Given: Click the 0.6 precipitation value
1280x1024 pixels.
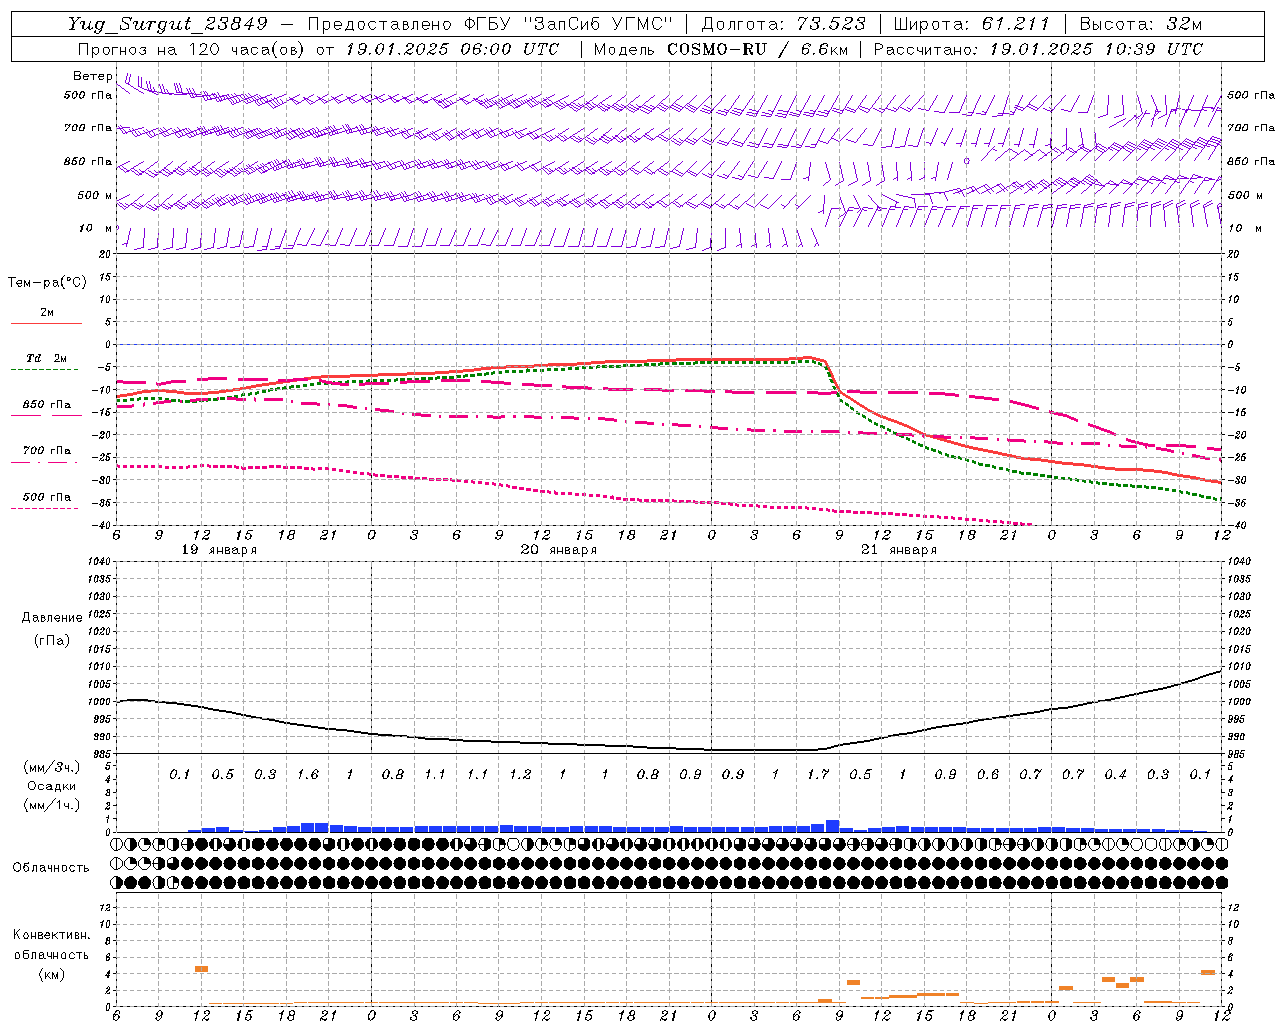Looking at the screenshot, I should pos(988,774).
